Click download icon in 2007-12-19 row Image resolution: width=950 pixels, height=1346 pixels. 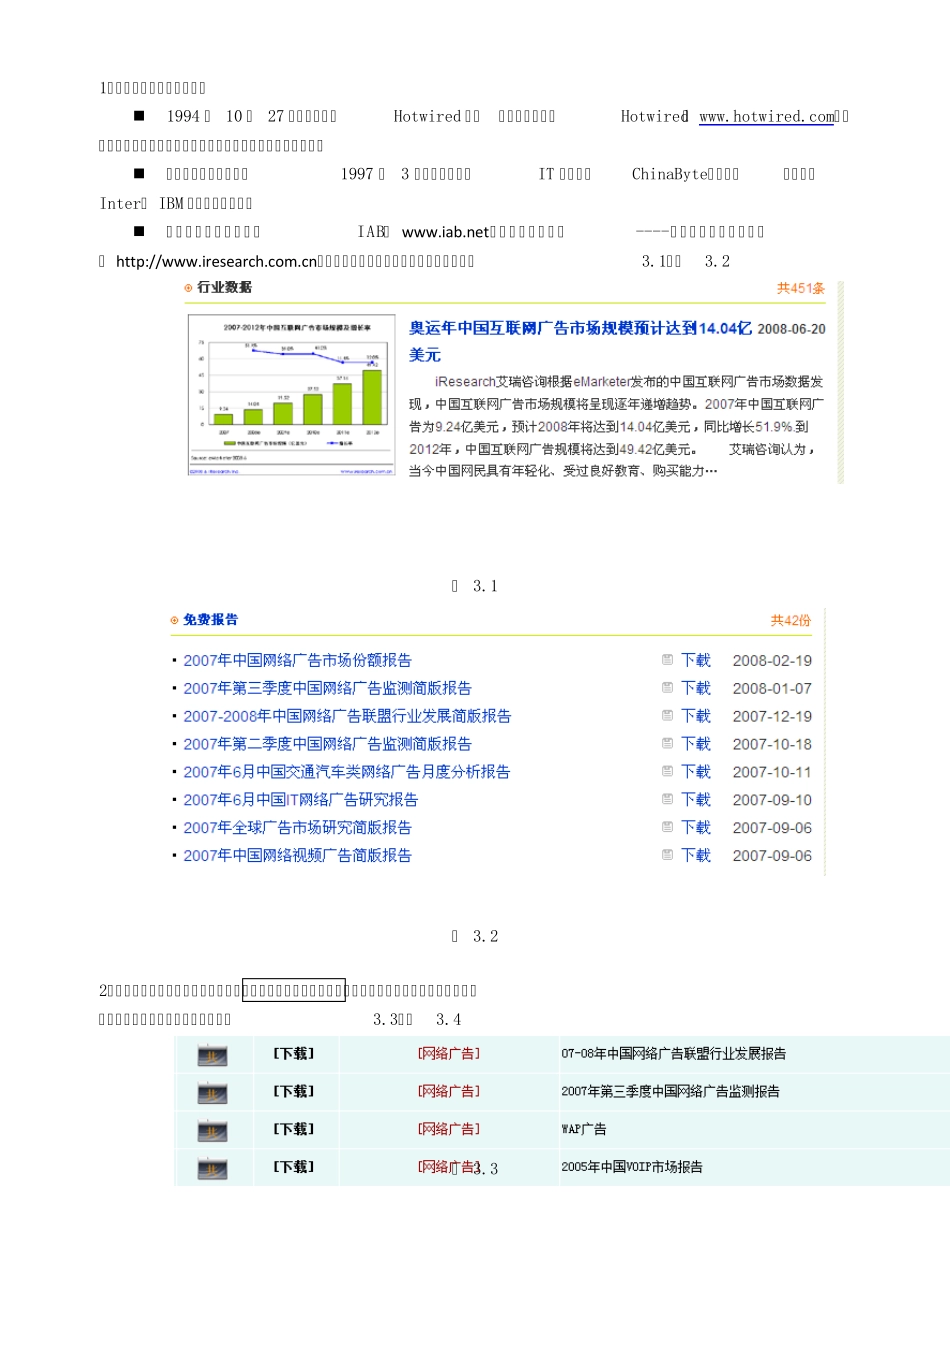tap(667, 716)
